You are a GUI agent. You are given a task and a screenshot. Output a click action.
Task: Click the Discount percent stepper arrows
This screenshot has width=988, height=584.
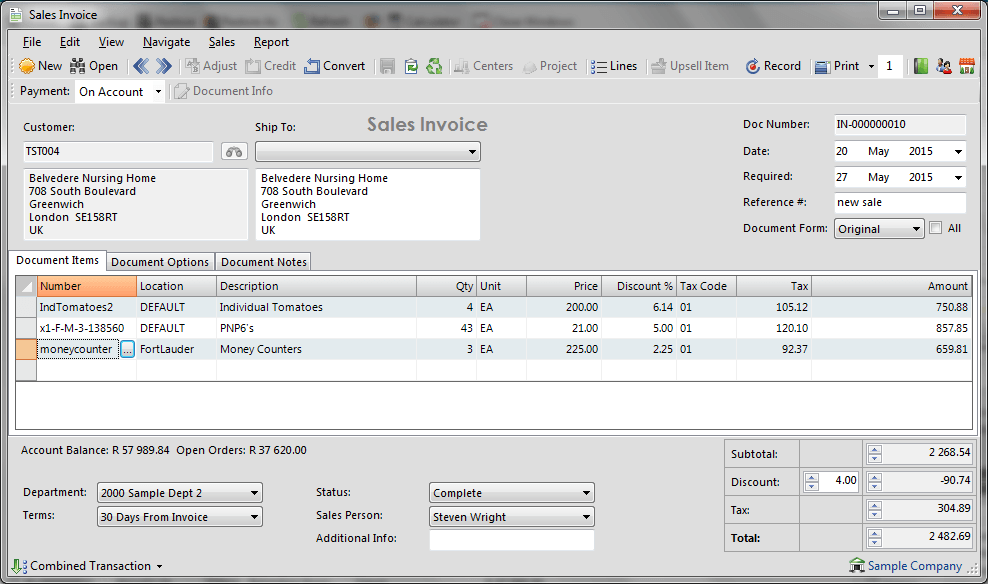pos(812,482)
